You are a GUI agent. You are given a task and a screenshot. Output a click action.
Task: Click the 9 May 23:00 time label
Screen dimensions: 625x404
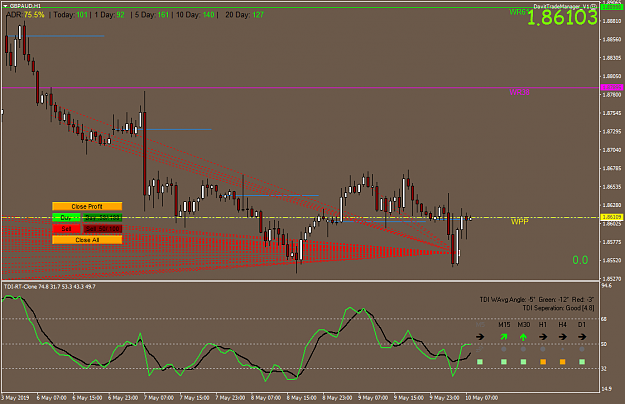pos(444,398)
